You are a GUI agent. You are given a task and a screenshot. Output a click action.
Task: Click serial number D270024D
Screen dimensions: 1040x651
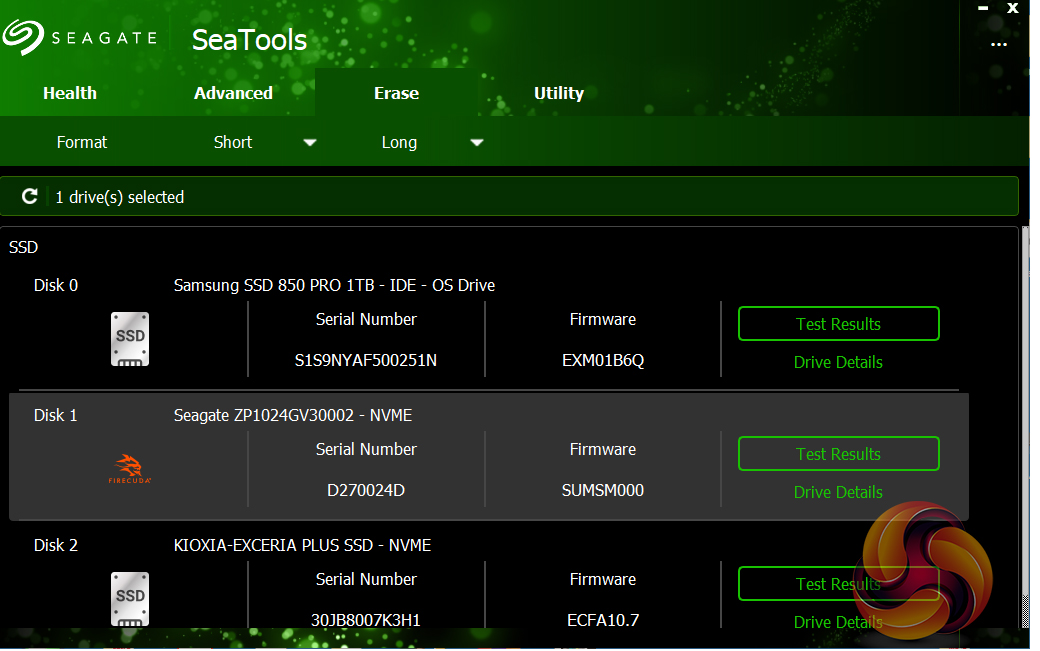(x=365, y=490)
